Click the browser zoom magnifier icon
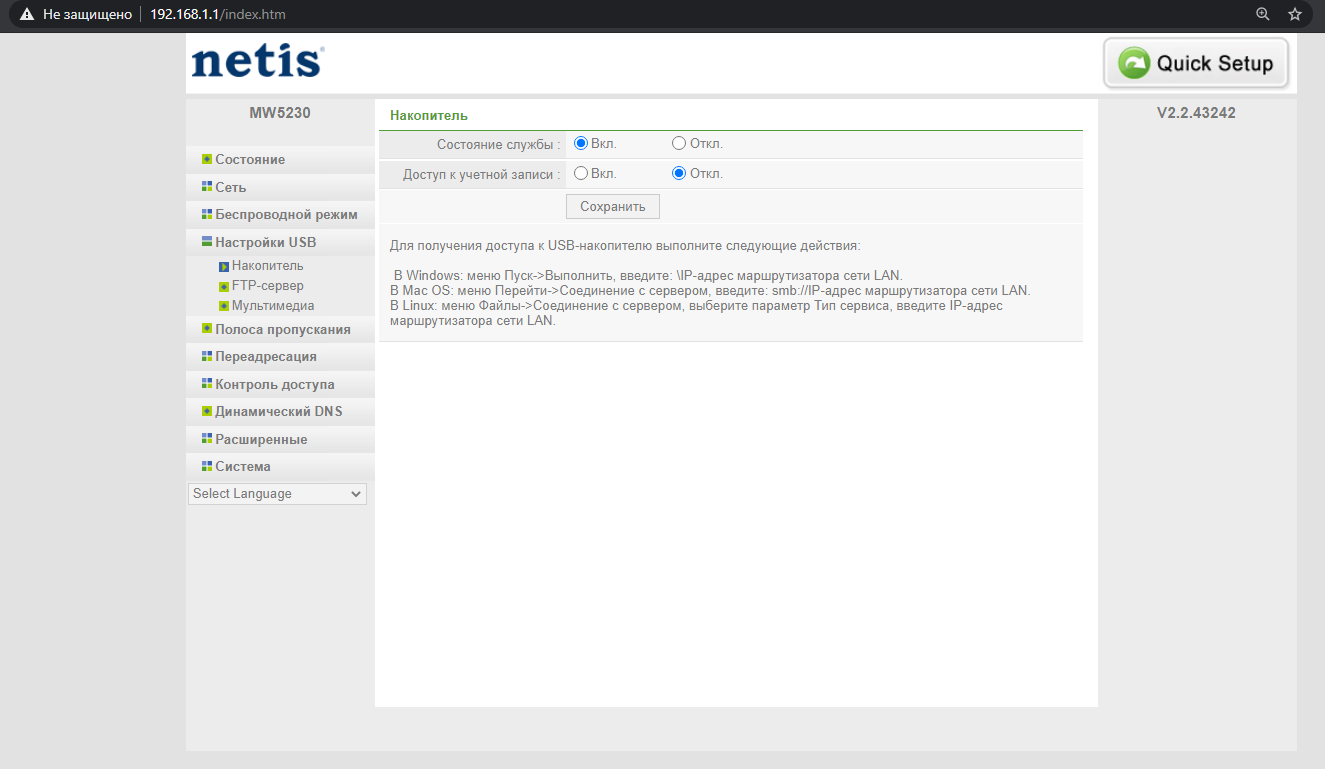 point(1263,14)
